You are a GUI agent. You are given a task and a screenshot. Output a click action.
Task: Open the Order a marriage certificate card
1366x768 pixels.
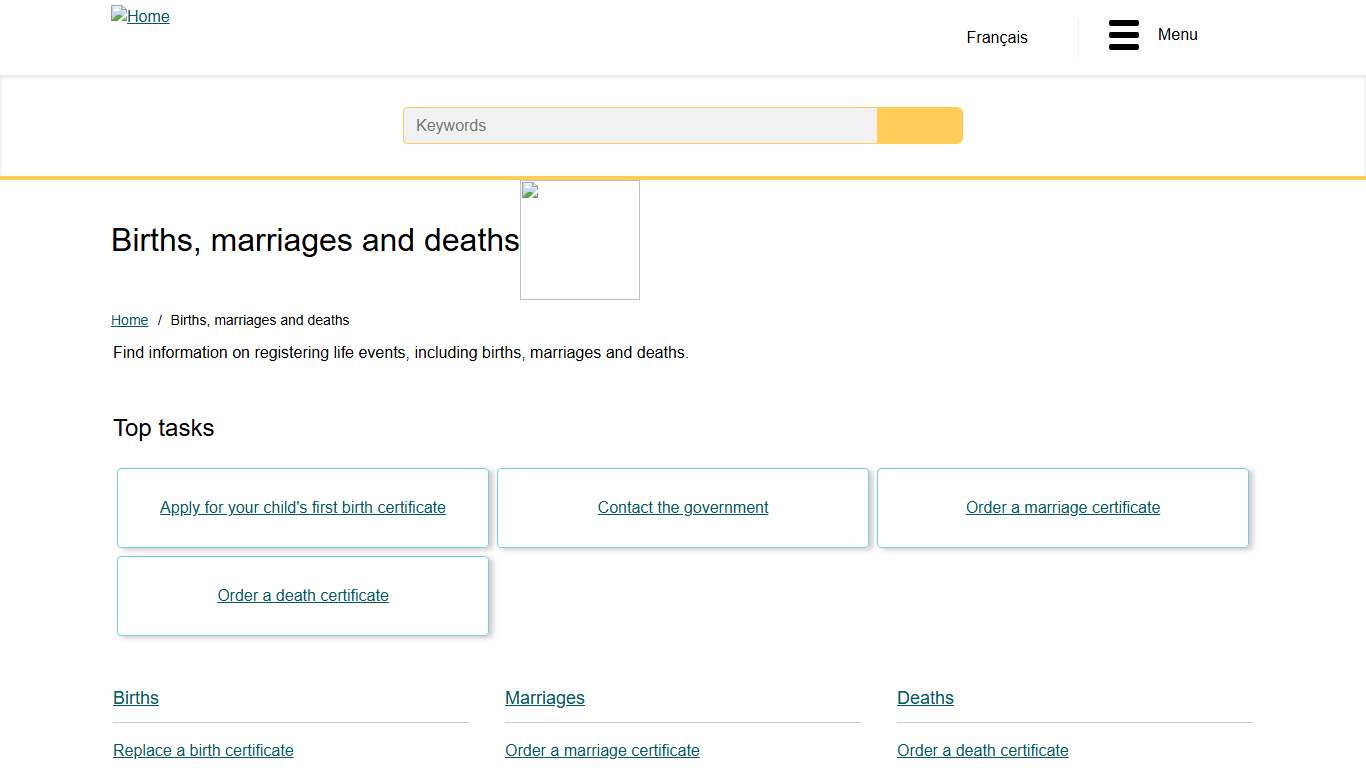[x=1062, y=507]
